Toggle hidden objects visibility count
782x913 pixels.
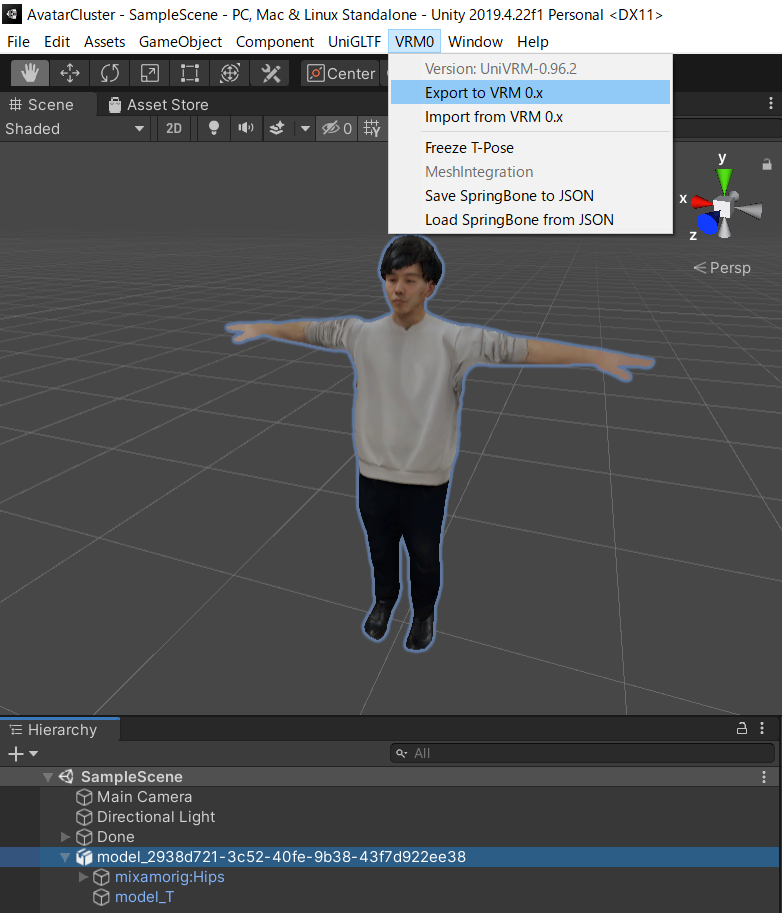337,128
